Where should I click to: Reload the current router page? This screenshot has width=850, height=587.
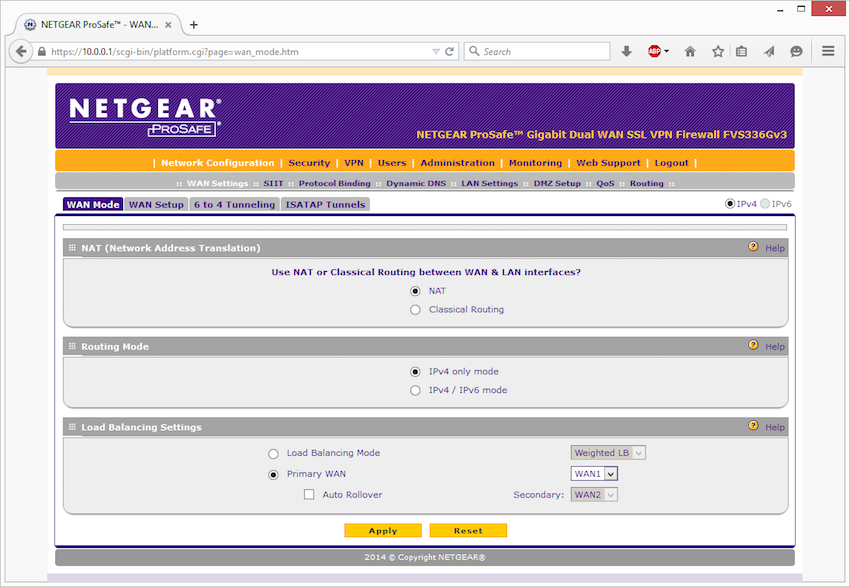(449, 51)
